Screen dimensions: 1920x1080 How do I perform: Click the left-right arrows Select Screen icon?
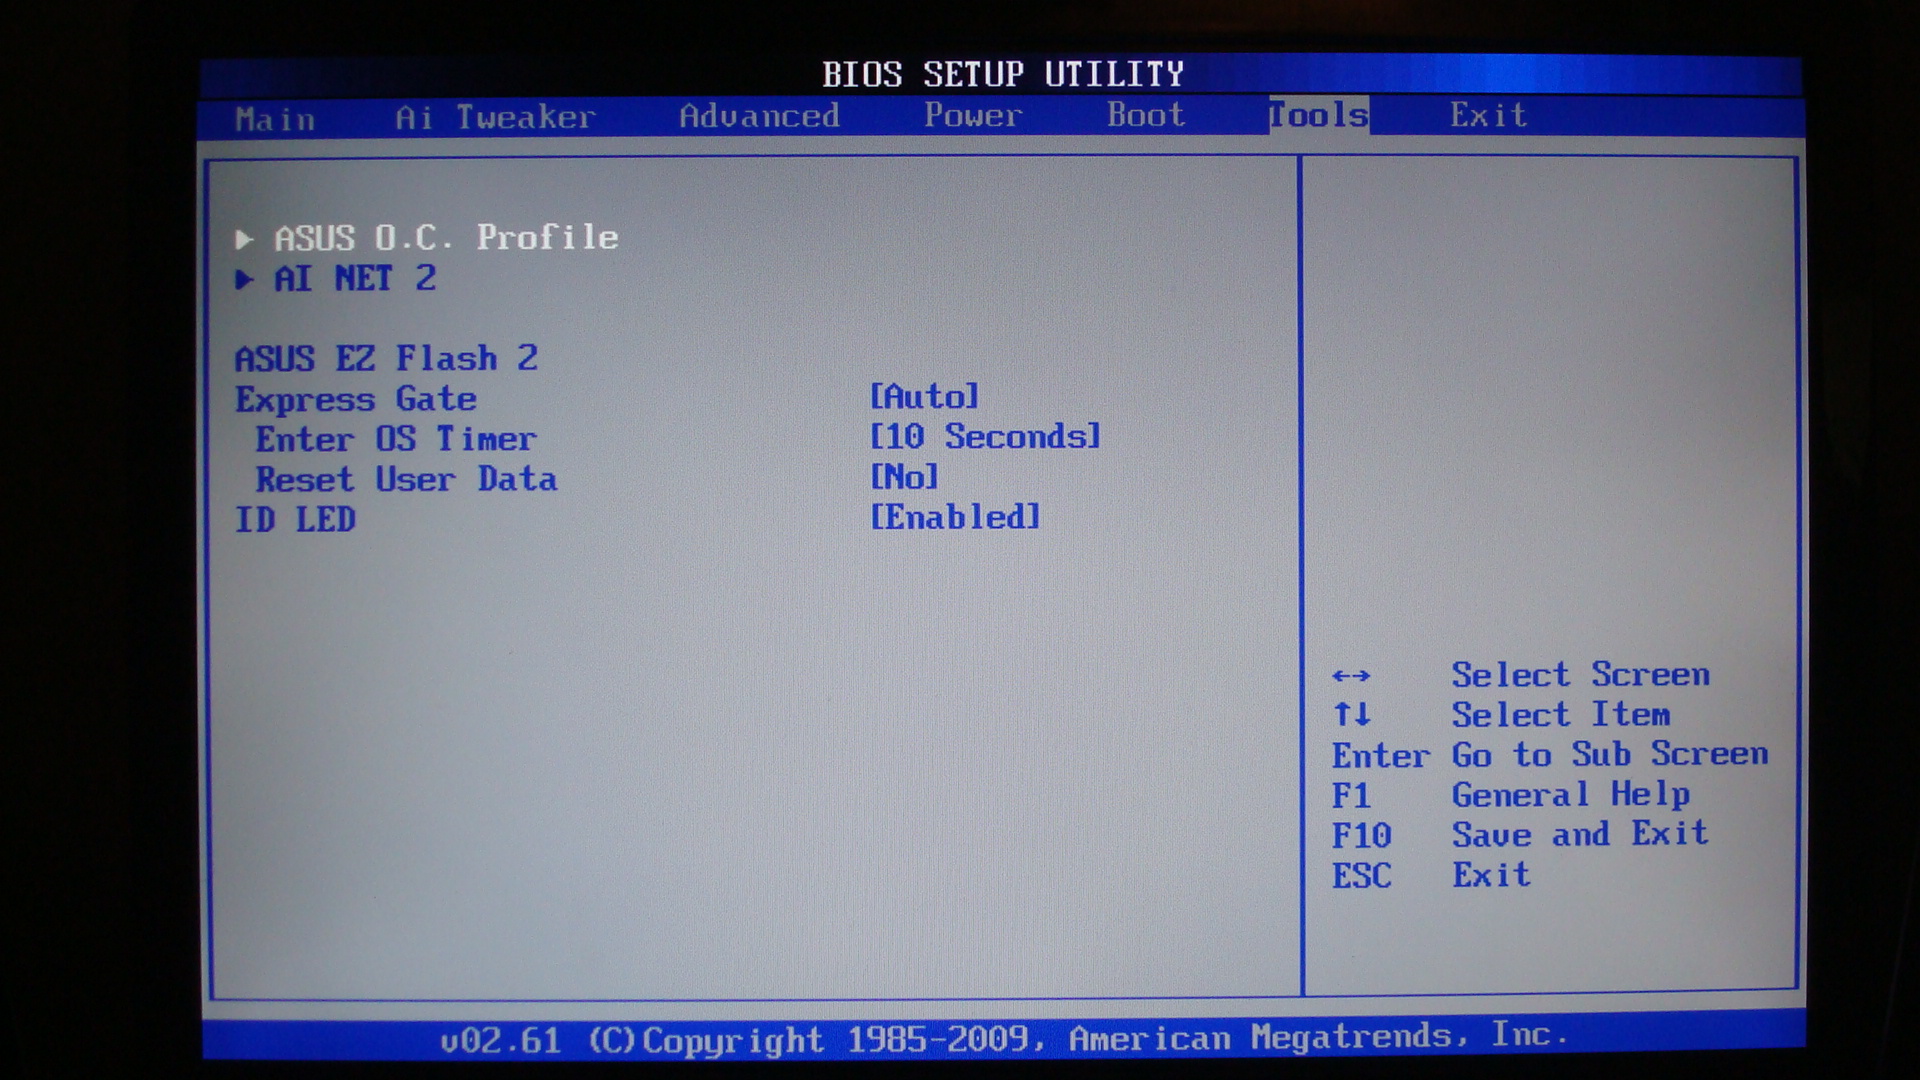pos(1351,676)
